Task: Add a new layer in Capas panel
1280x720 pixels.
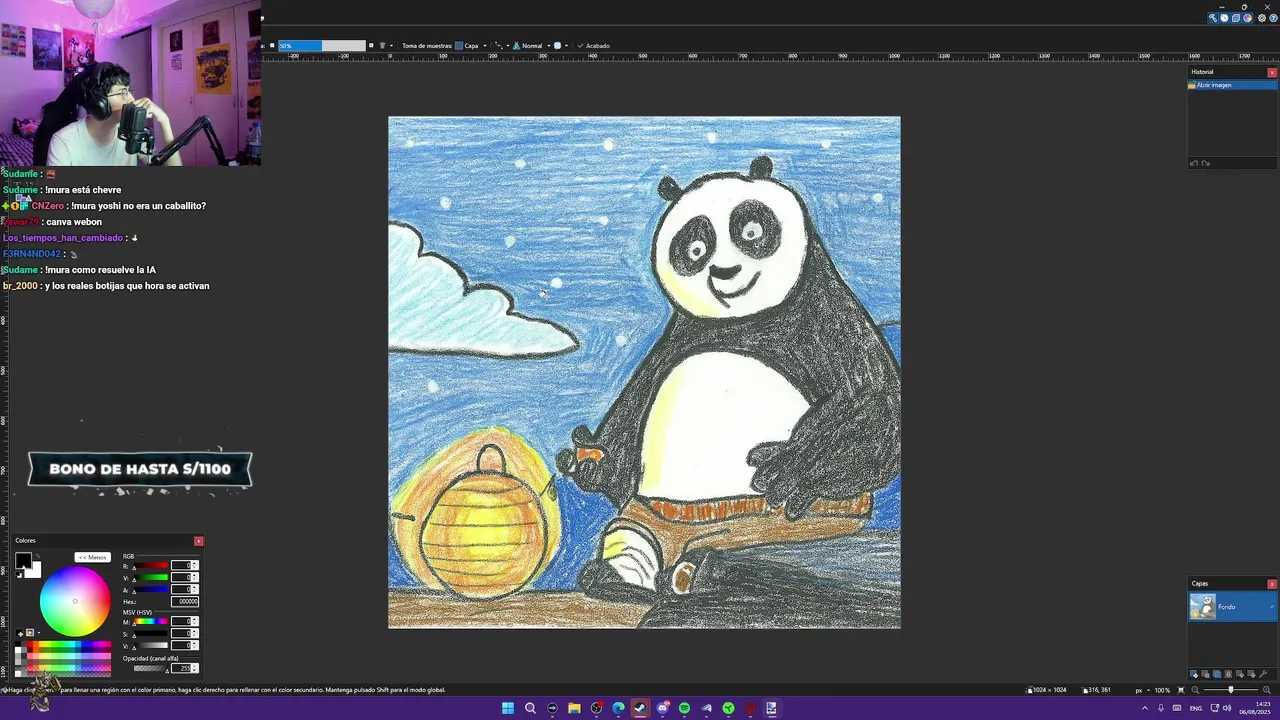Action: [x=1194, y=674]
